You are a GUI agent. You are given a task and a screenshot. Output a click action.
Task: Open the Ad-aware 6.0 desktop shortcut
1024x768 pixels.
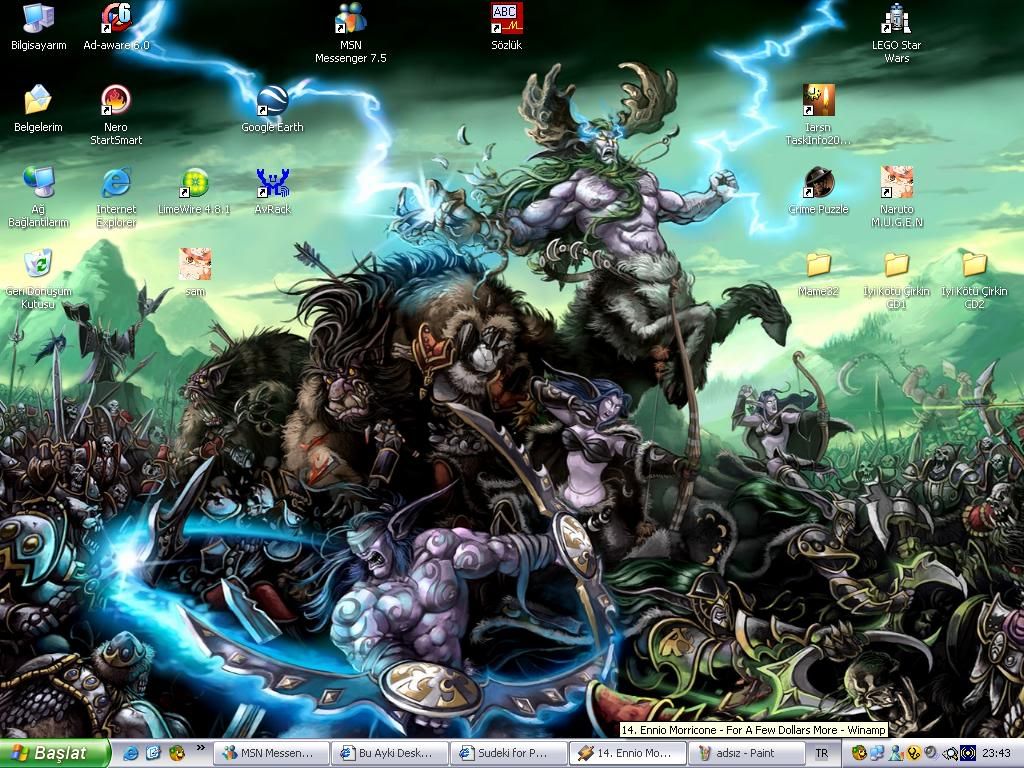click(x=116, y=19)
